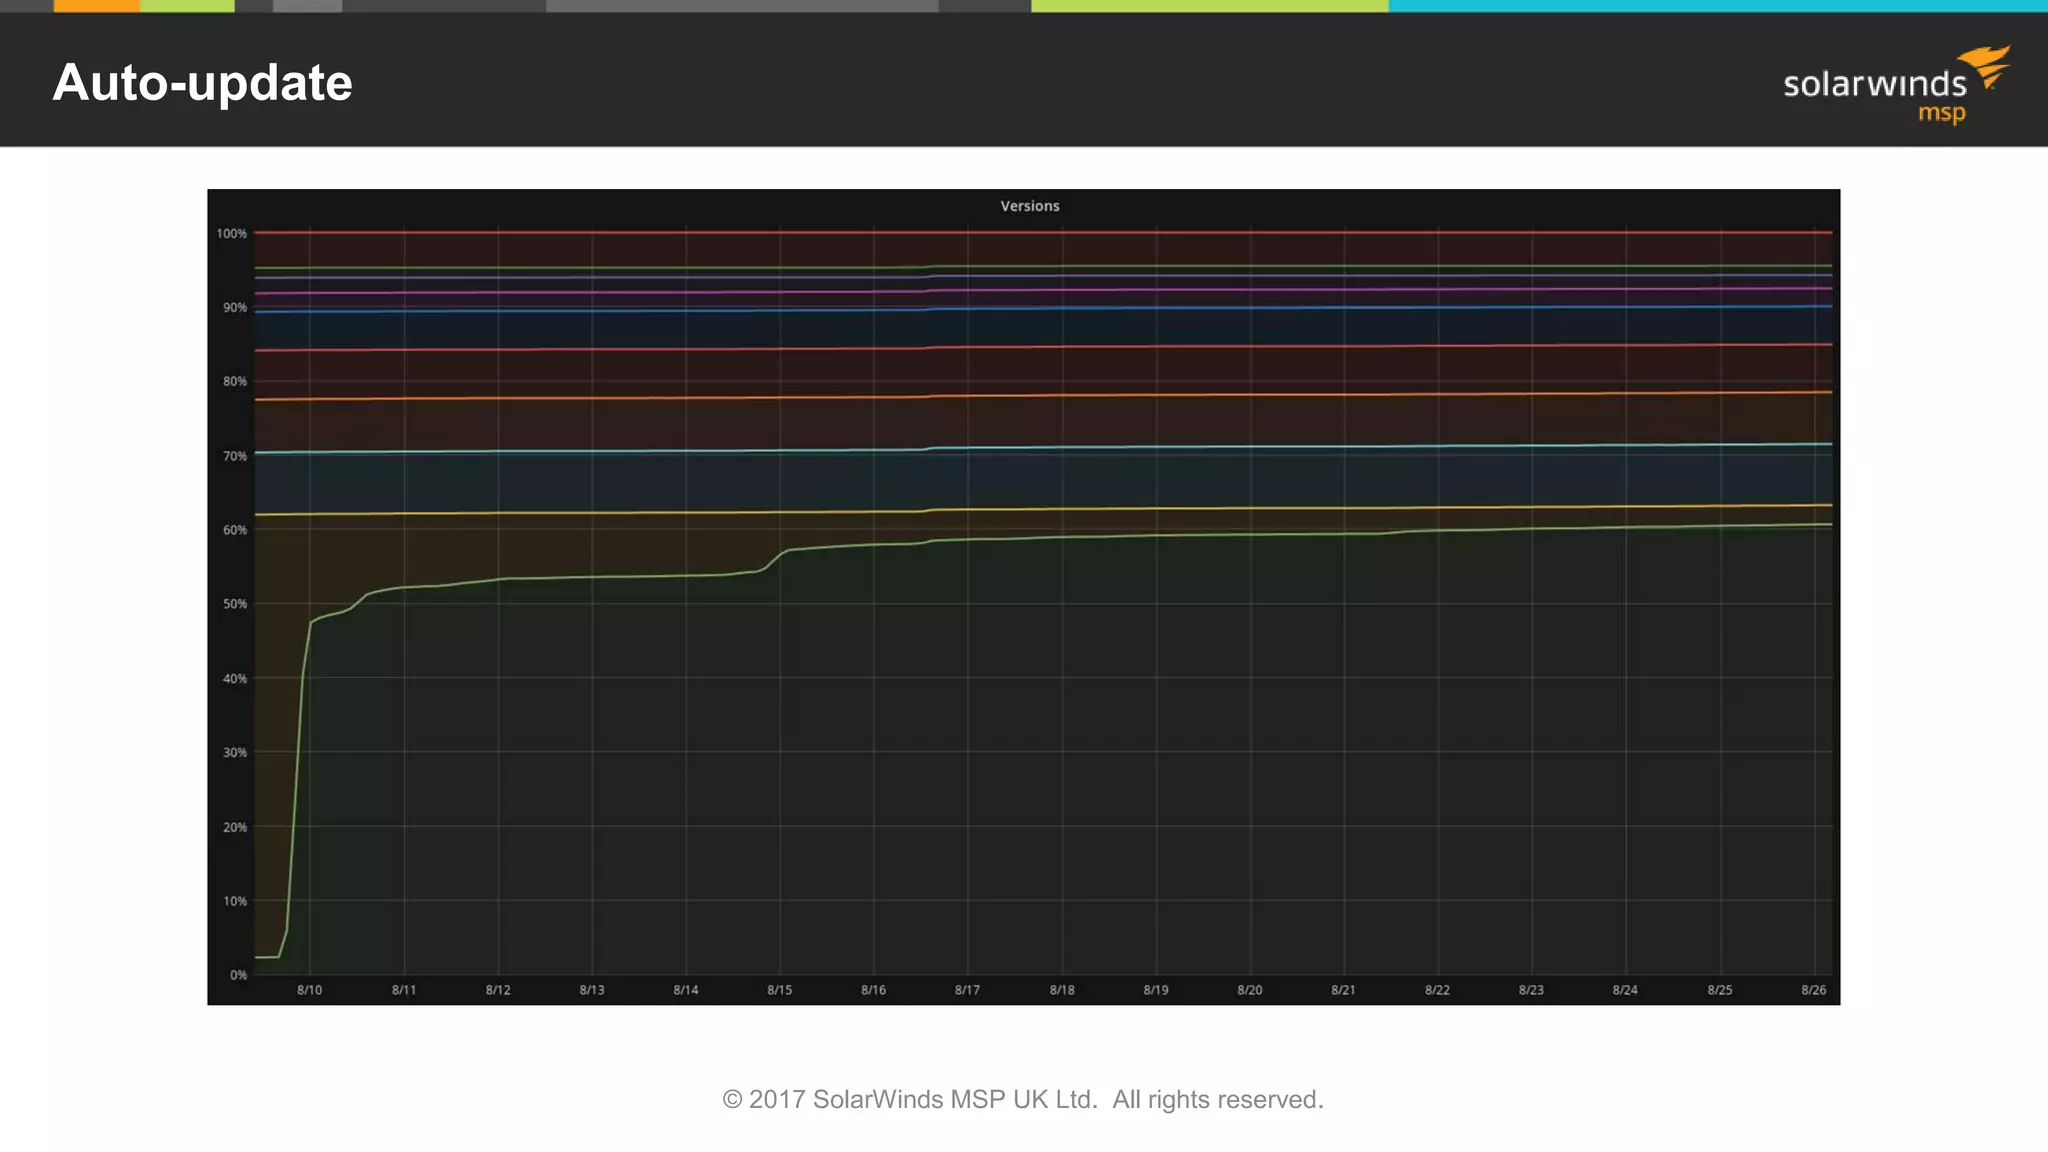Click the 8/10 date axis label
The height and width of the screenshot is (1152, 2048).
click(x=310, y=990)
